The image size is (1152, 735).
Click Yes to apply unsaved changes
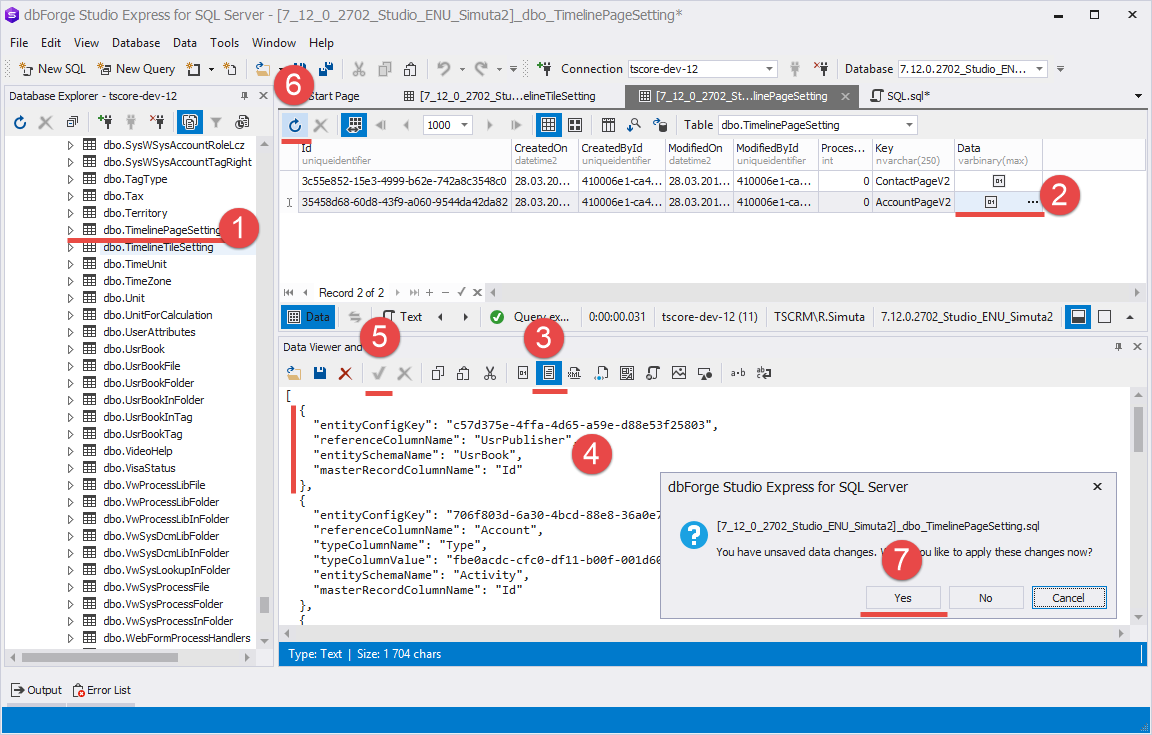(903, 598)
